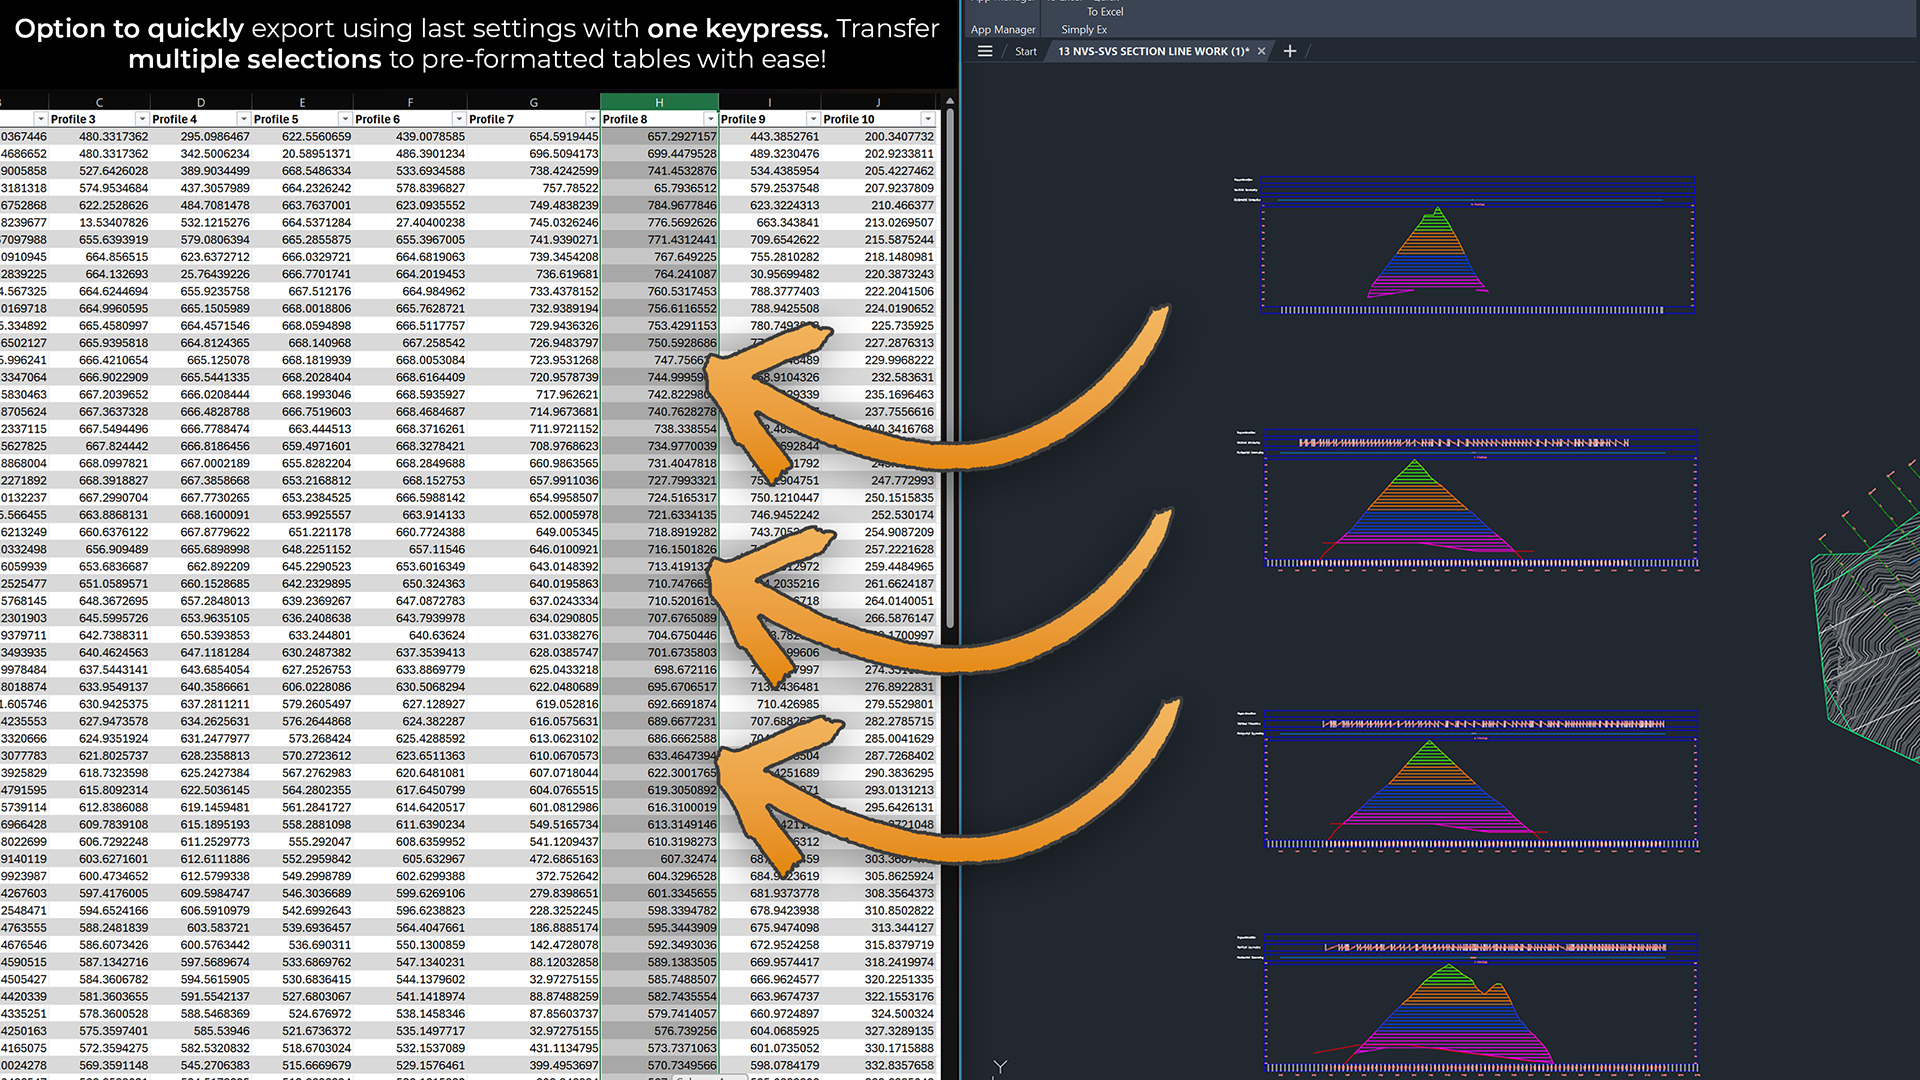Open the App Manager panel label
The width and height of the screenshot is (1920, 1080).
tap(1003, 29)
